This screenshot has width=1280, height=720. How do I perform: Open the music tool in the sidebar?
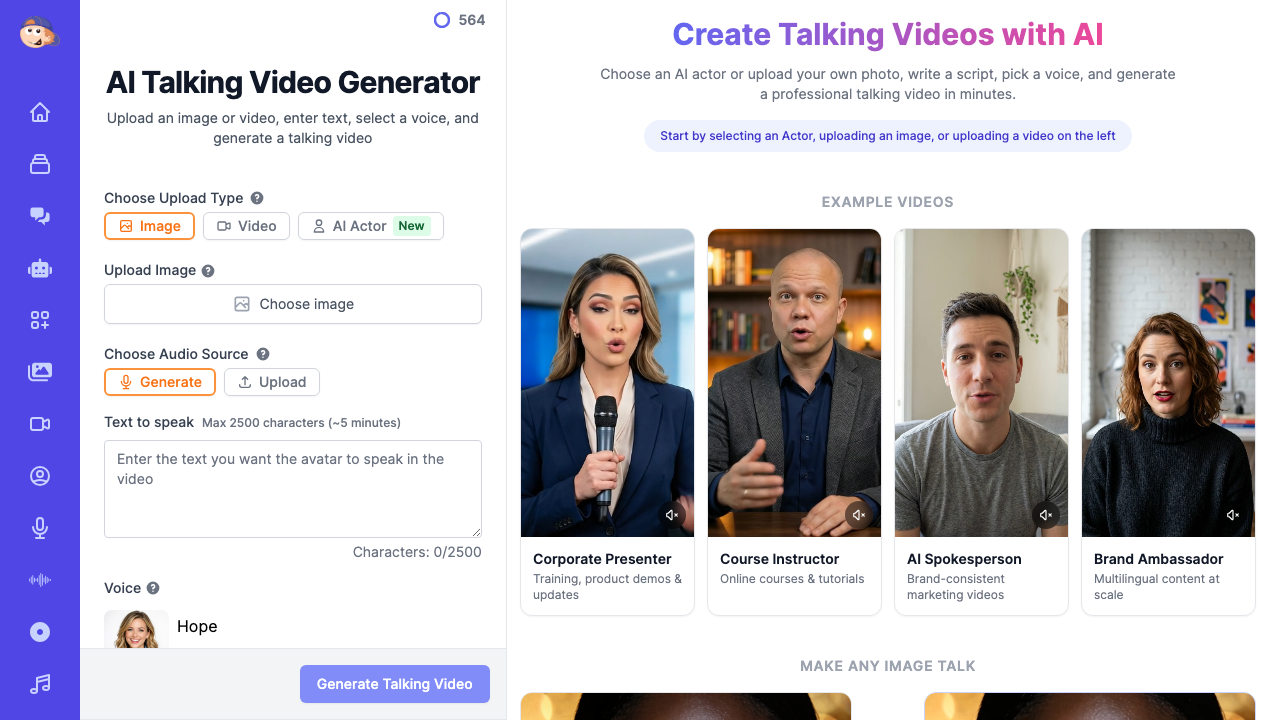[40, 684]
